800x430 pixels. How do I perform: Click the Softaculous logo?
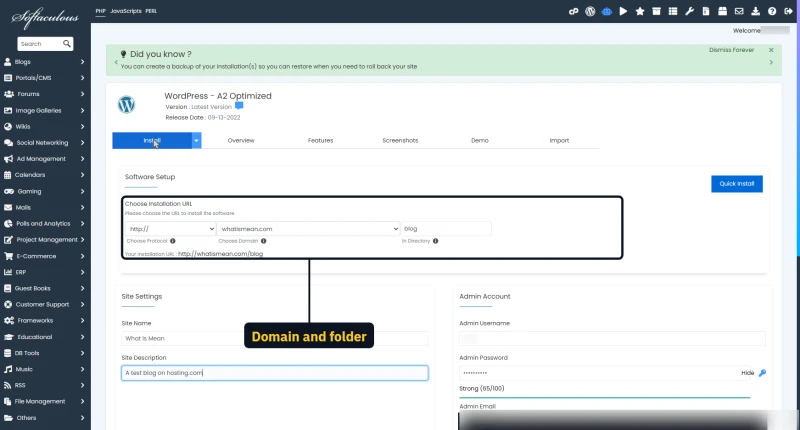click(x=45, y=18)
